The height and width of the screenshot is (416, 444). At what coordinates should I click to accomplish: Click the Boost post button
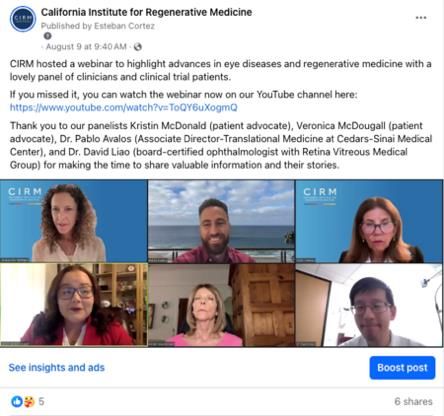pyautogui.click(x=402, y=368)
